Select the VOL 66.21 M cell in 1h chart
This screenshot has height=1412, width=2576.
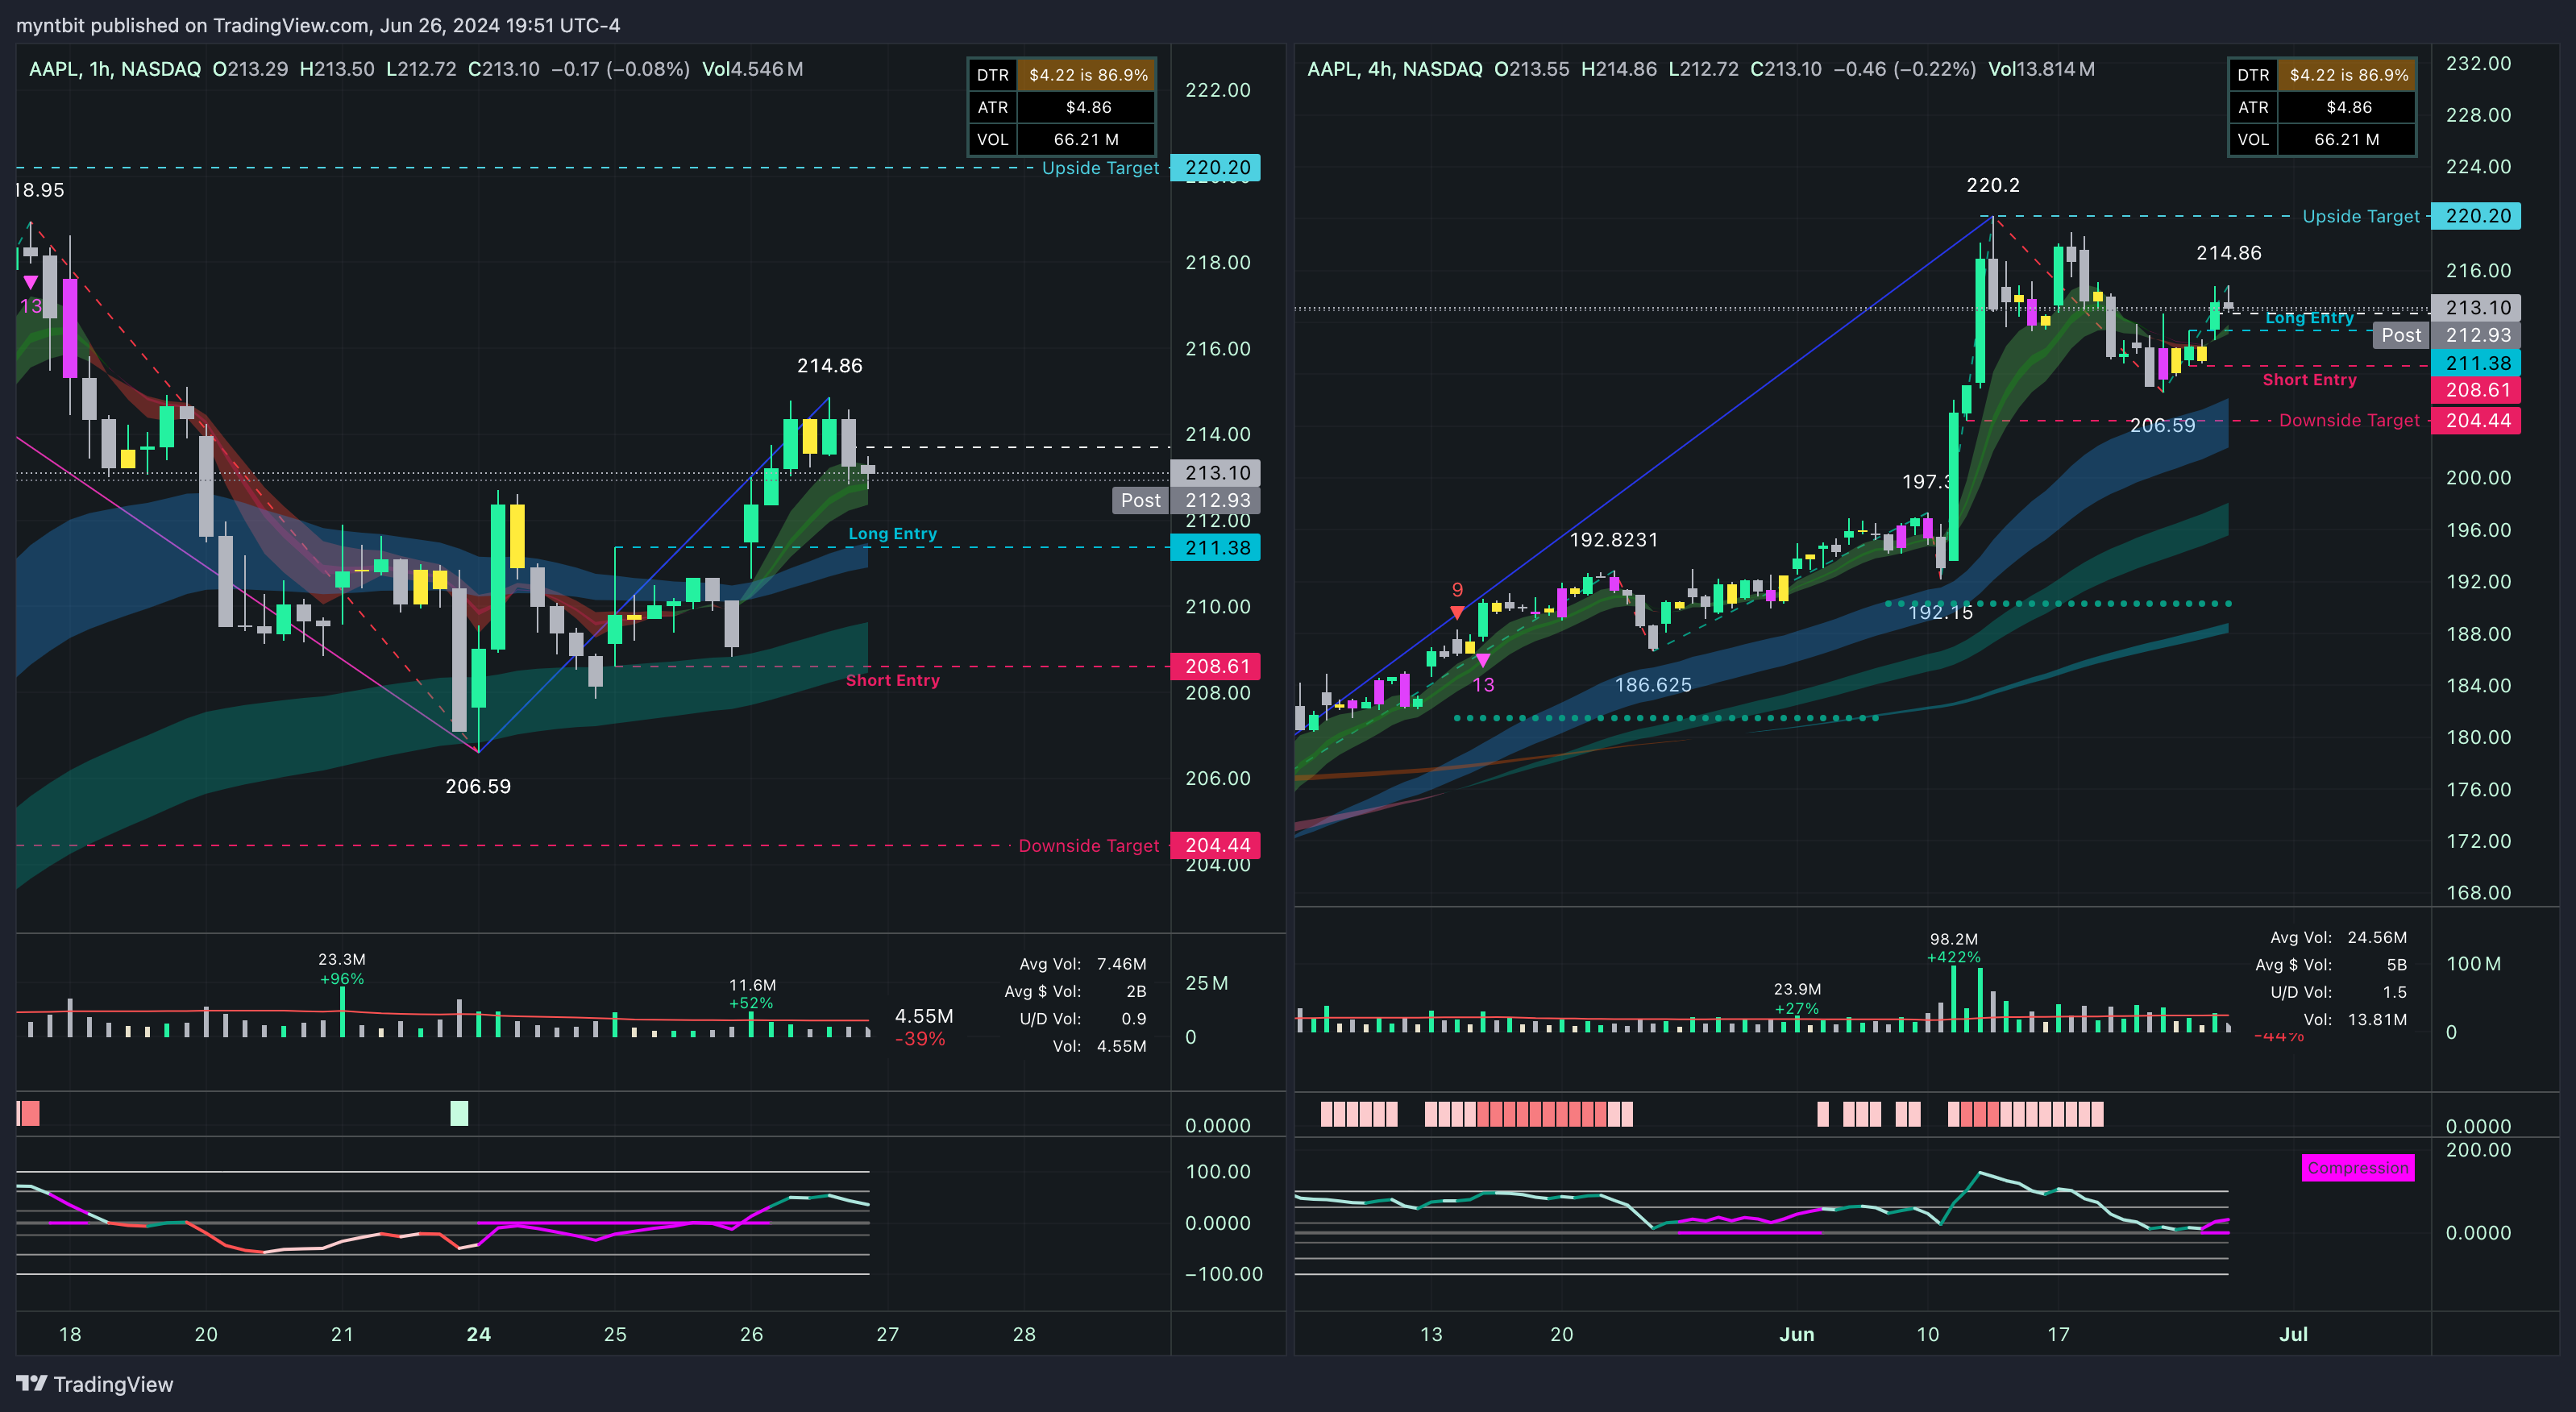(1086, 139)
